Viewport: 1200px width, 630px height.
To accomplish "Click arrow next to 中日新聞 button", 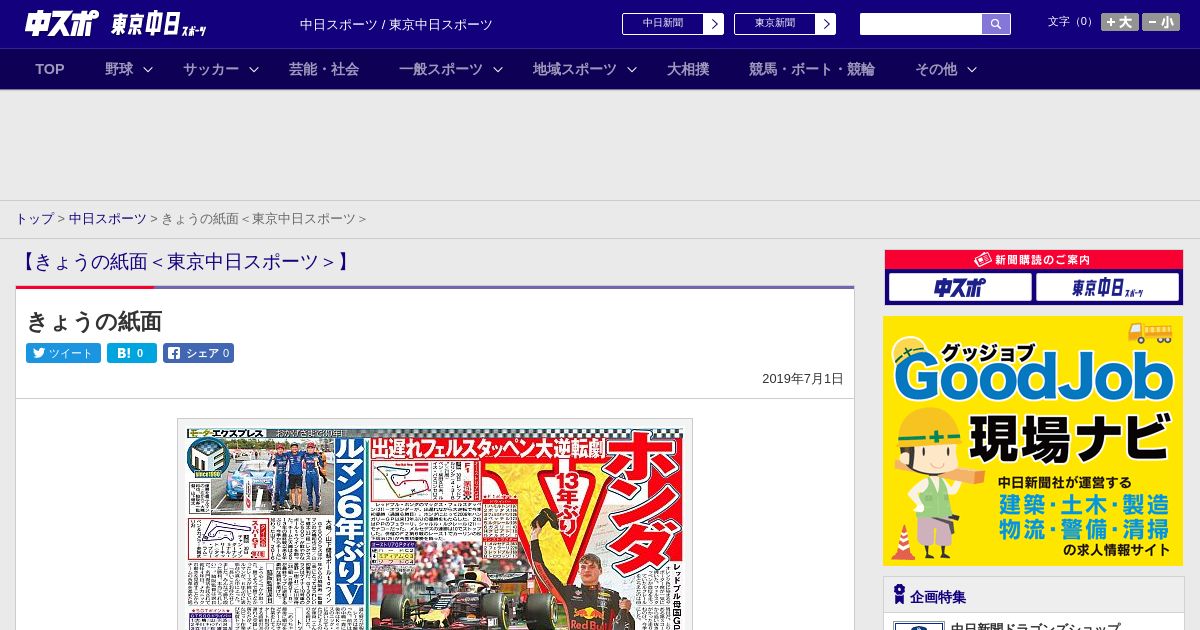I will (x=714, y=24).
